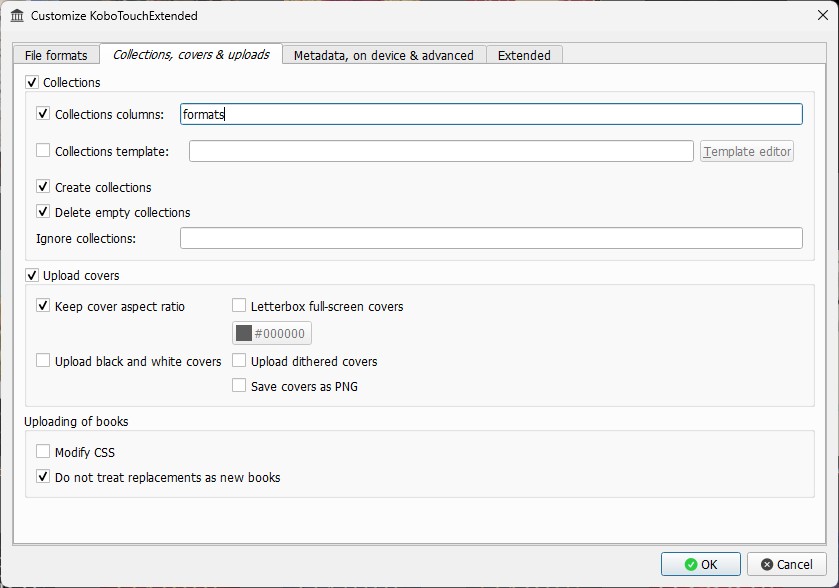Enable Save covers as PNG

(239, 386)
